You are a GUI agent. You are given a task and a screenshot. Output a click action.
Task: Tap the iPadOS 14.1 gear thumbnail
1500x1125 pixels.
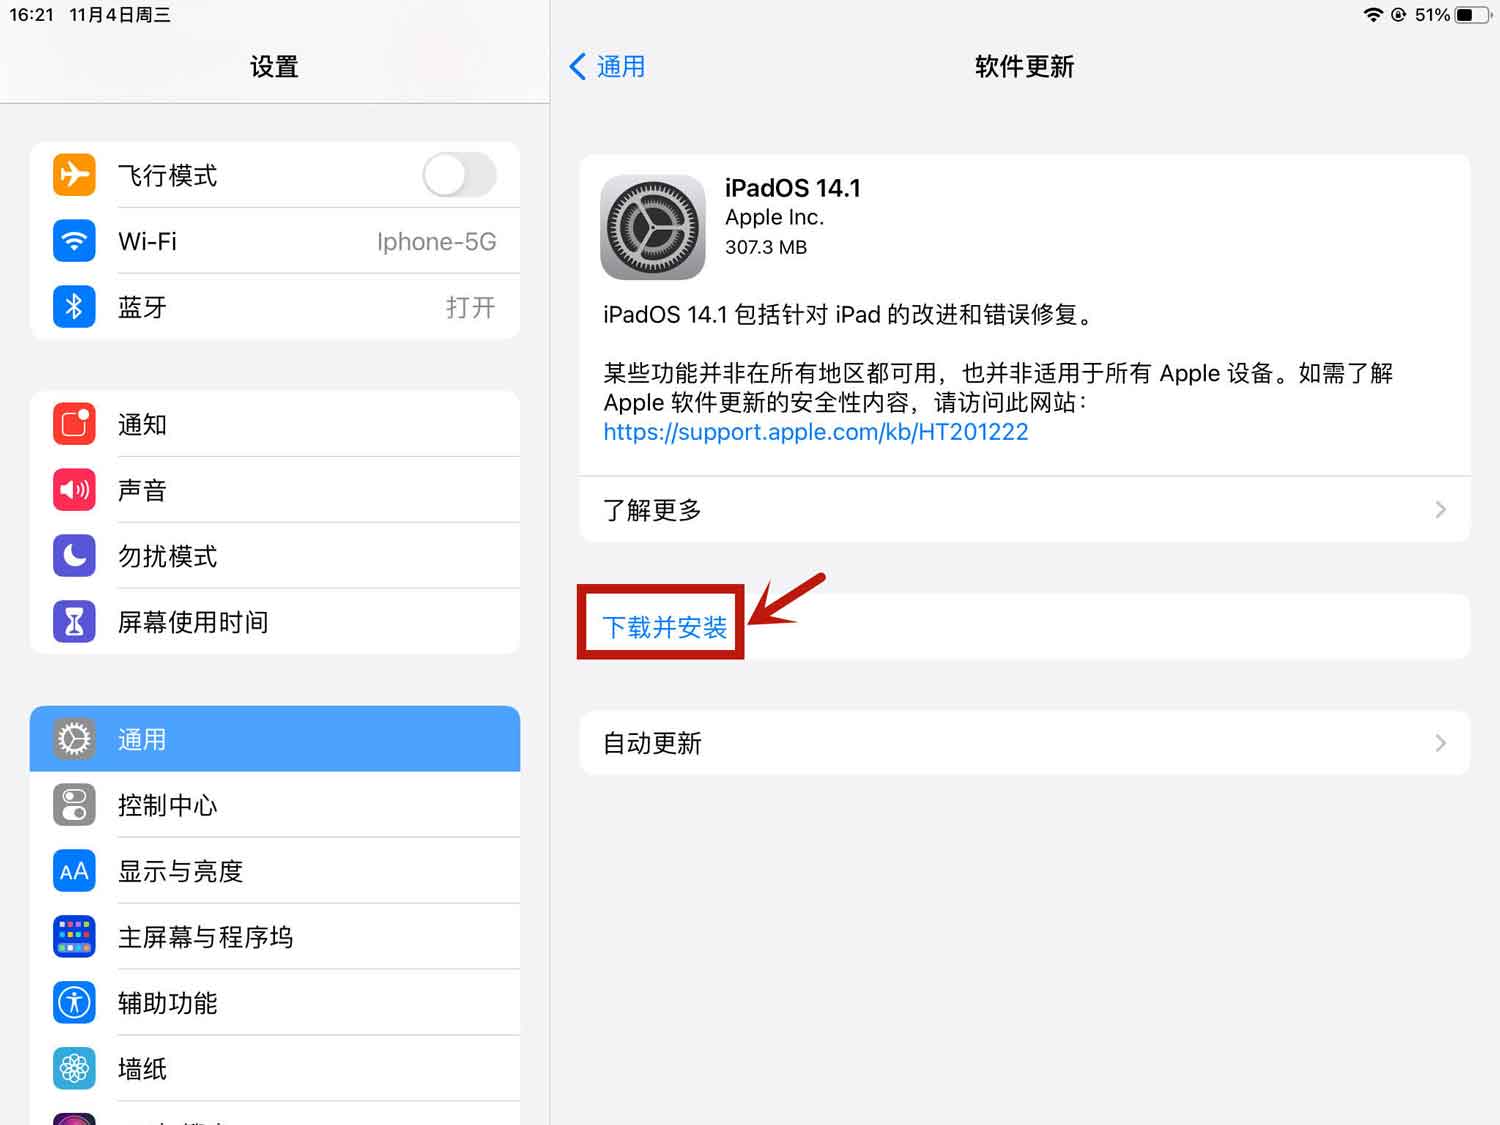coord(653,227)
